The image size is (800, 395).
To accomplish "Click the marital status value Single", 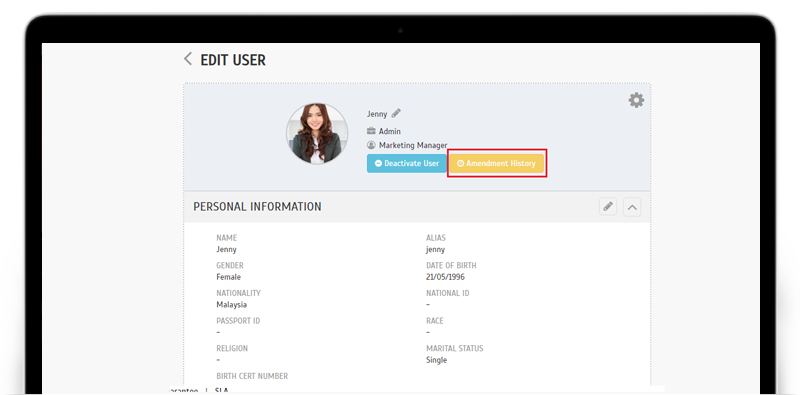I will (x=436, y=360).
